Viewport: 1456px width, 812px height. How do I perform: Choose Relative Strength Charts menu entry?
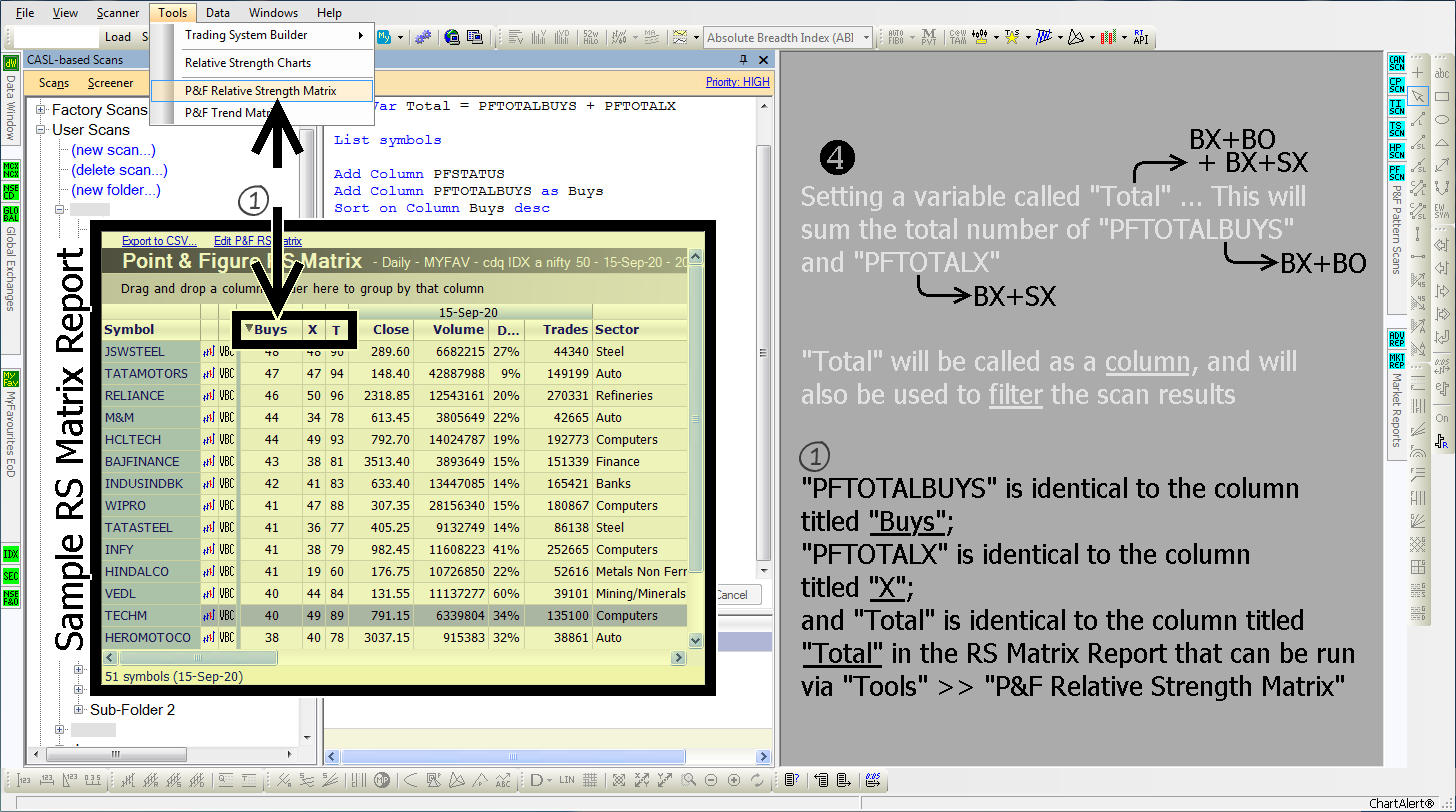point(262,63)
